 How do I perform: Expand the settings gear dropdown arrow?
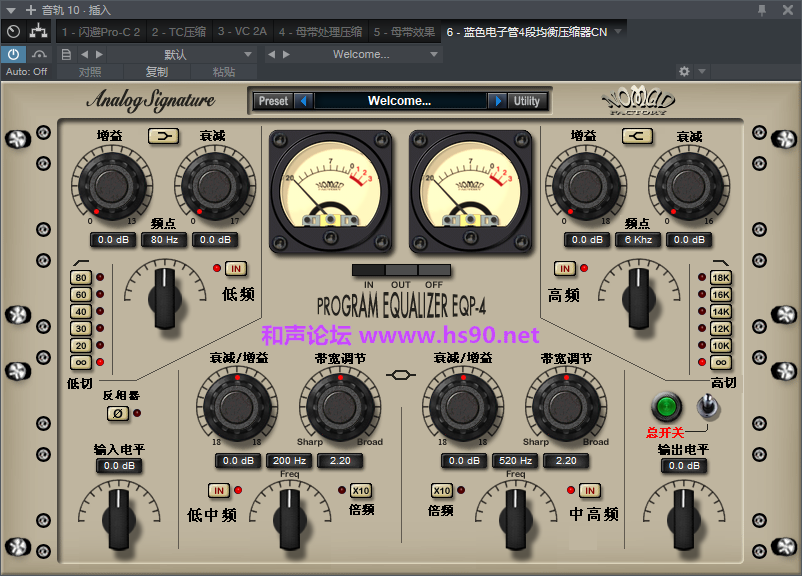pyautogui.click(x=702, y=71)
